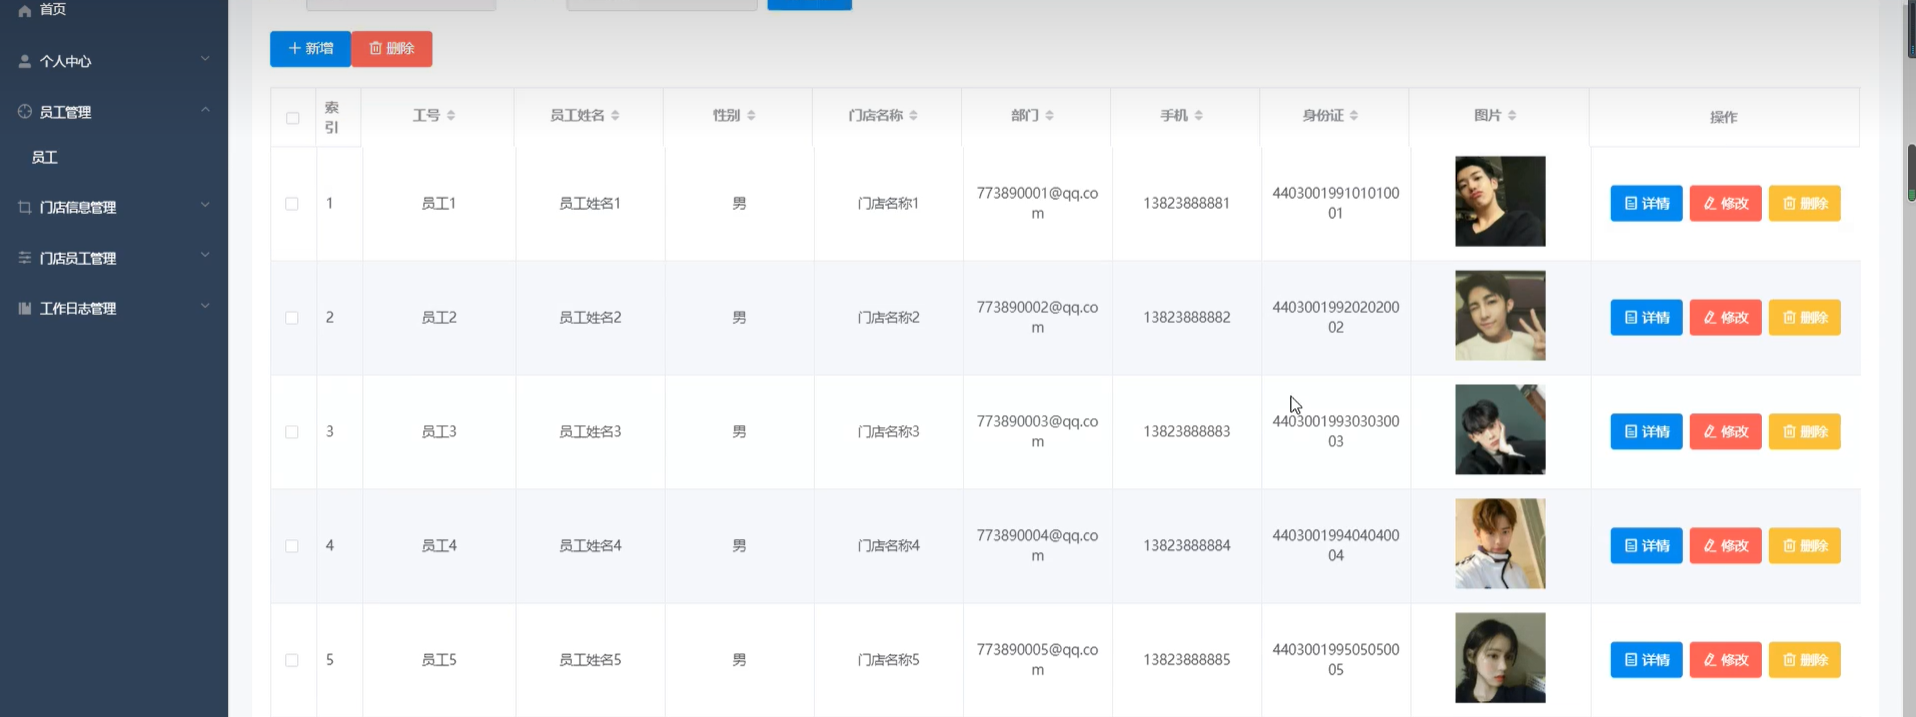Click 修改 for 员工5
1916x717 pixels.
tap(1725, 659)
